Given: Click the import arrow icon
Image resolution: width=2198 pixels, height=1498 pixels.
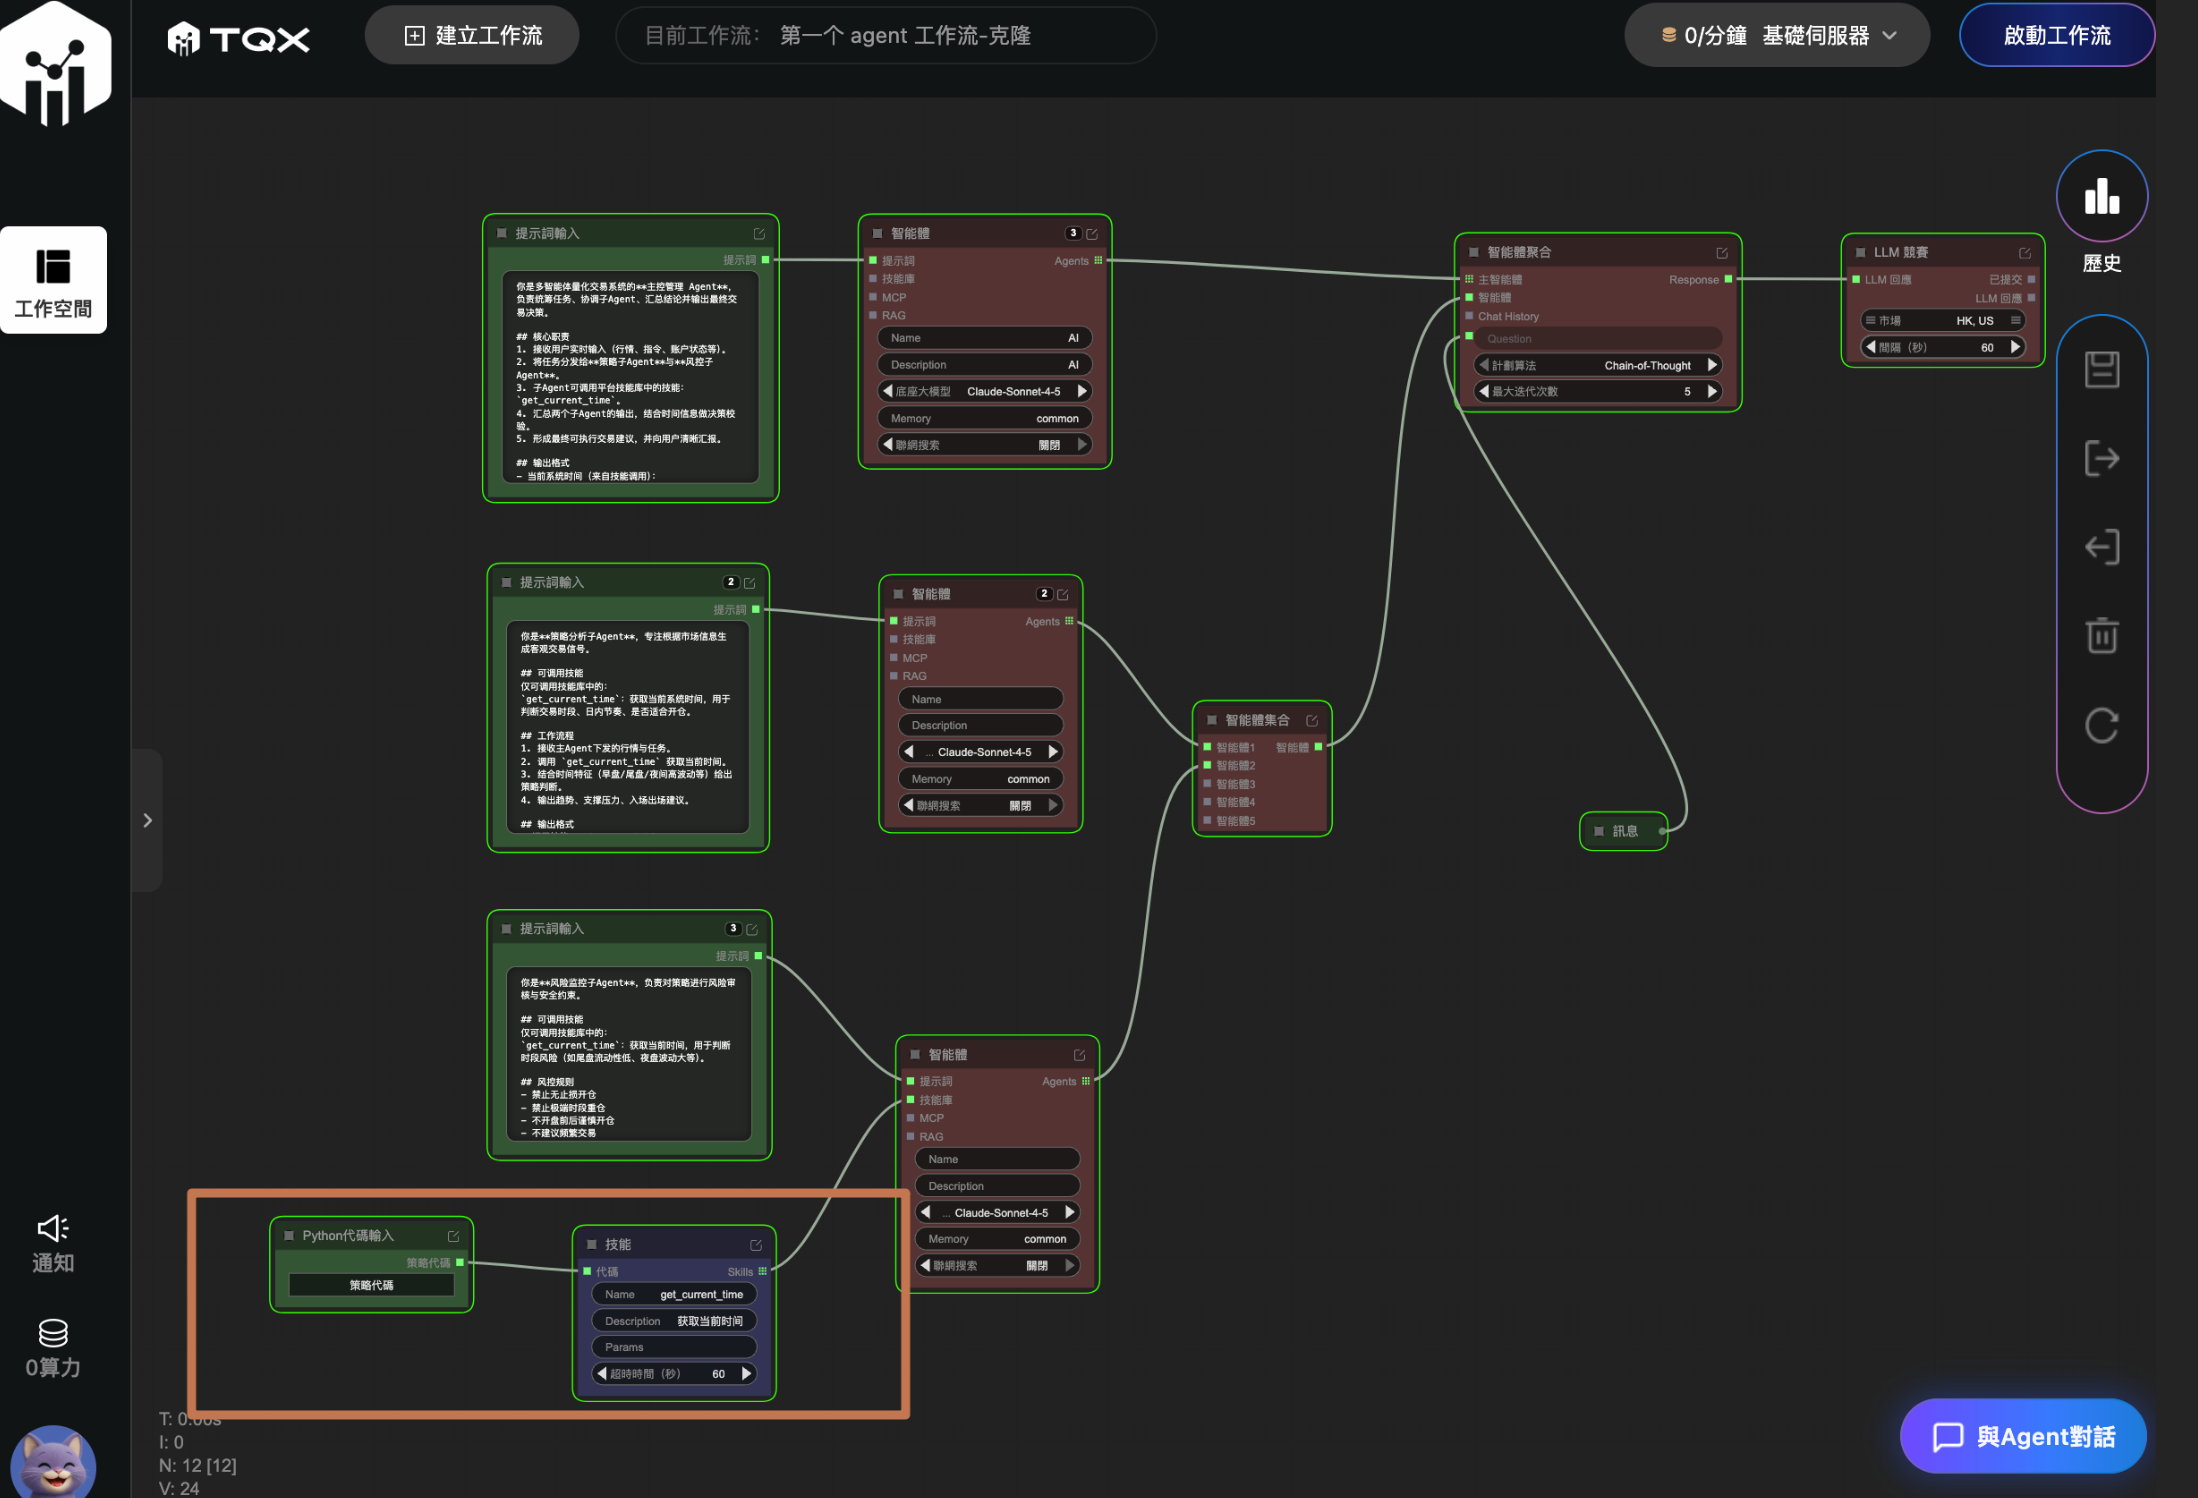Looking at the screenshot, I should pos(2101,547).
